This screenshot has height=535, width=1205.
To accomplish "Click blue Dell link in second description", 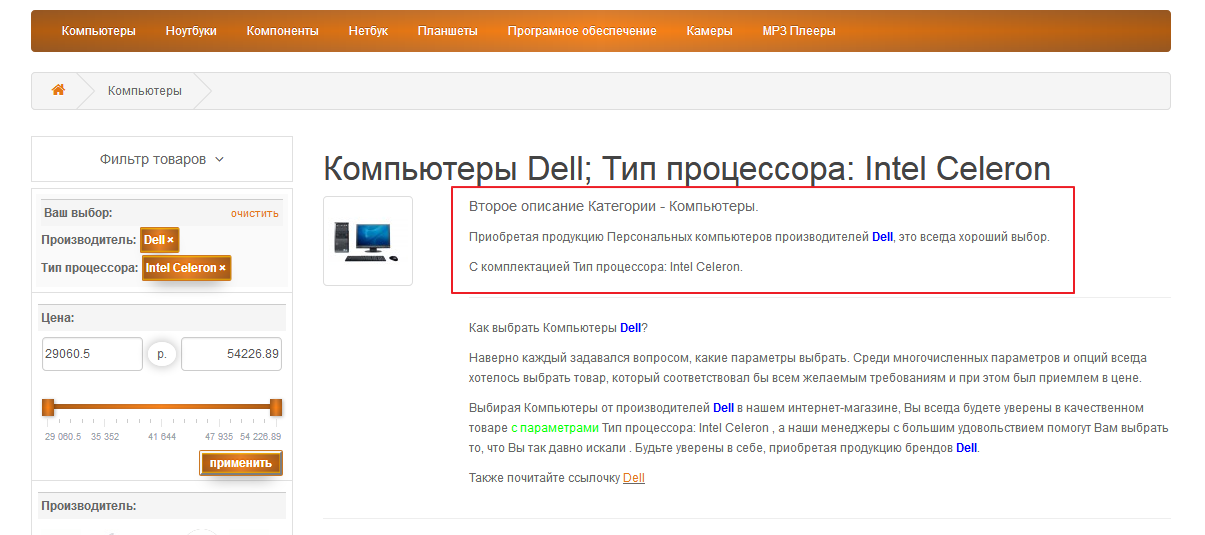I will click(x=882, y=237).
